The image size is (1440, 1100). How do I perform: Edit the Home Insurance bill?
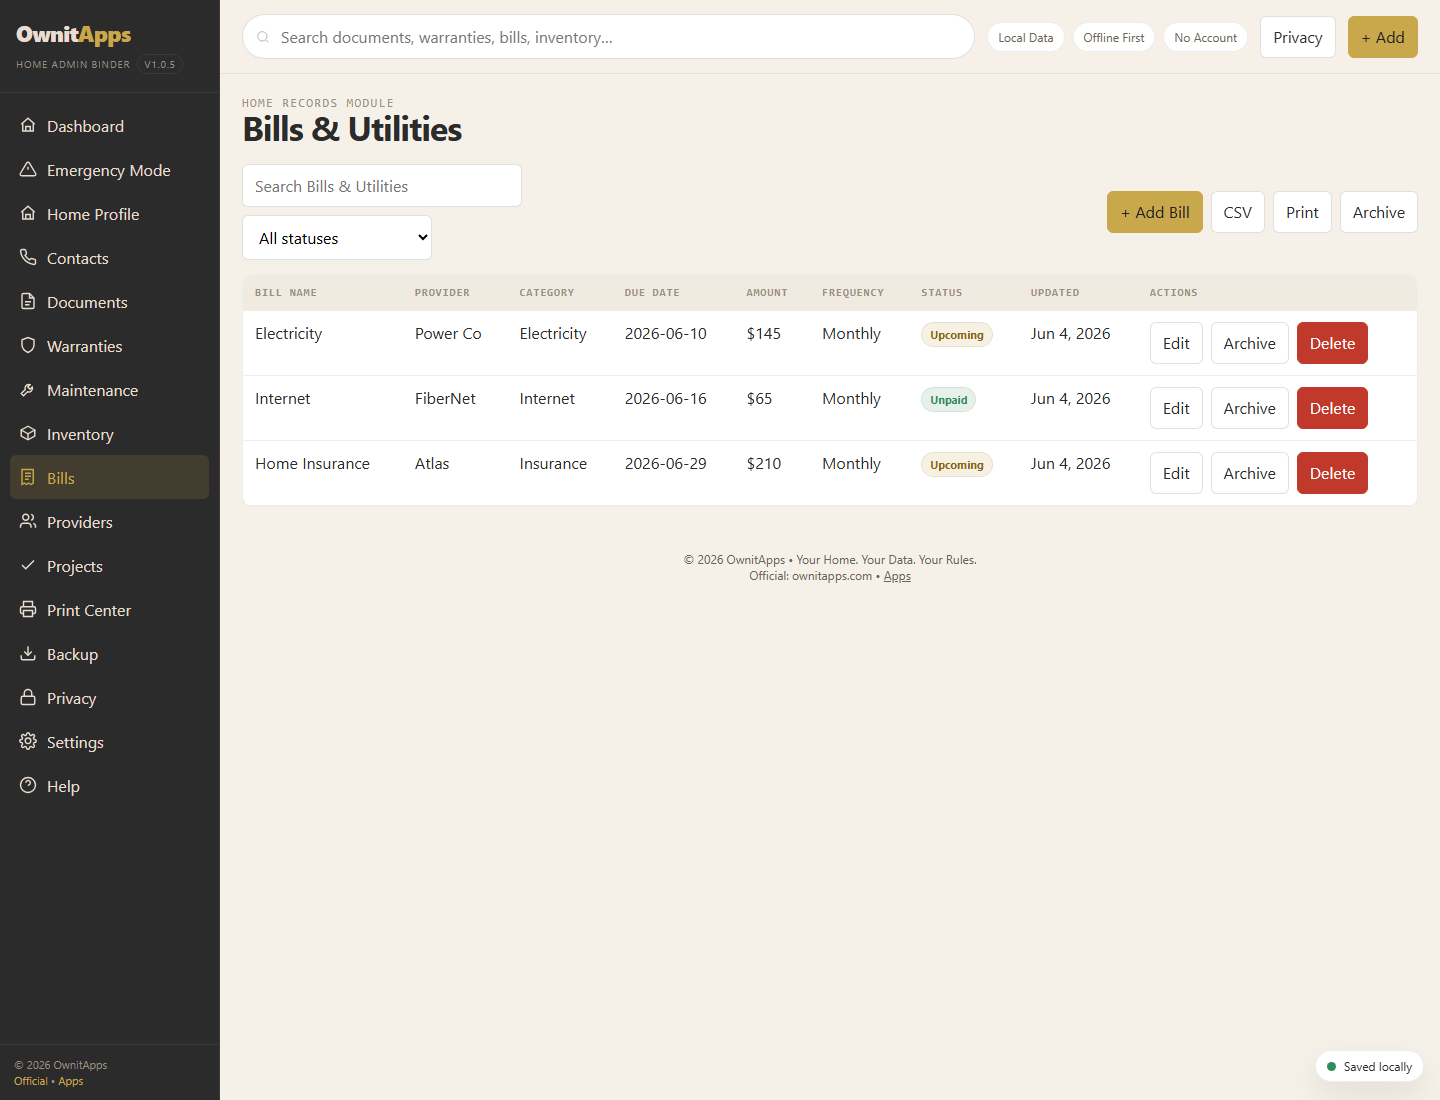coord(1176,473)
